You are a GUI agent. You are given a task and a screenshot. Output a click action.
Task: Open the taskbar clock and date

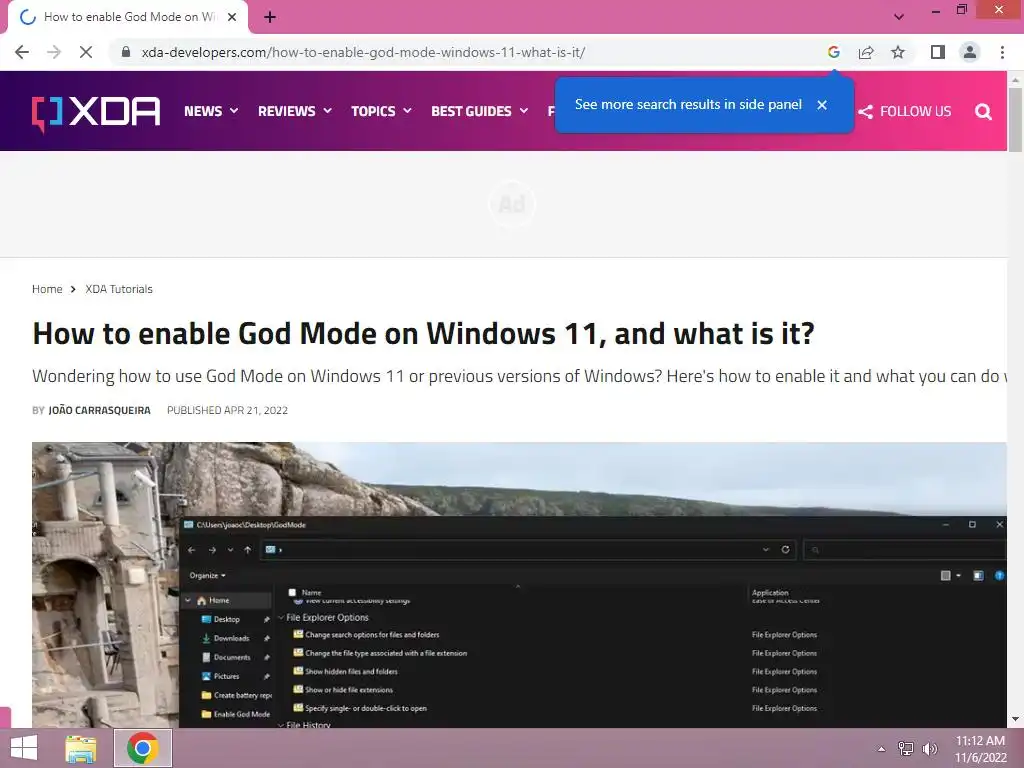[x=980, y=749]
